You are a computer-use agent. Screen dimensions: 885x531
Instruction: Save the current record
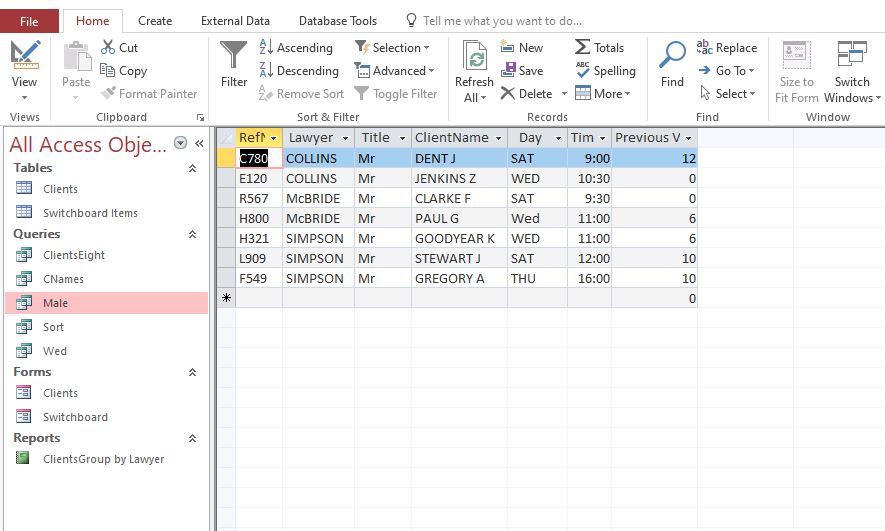[x=522, y=70]
